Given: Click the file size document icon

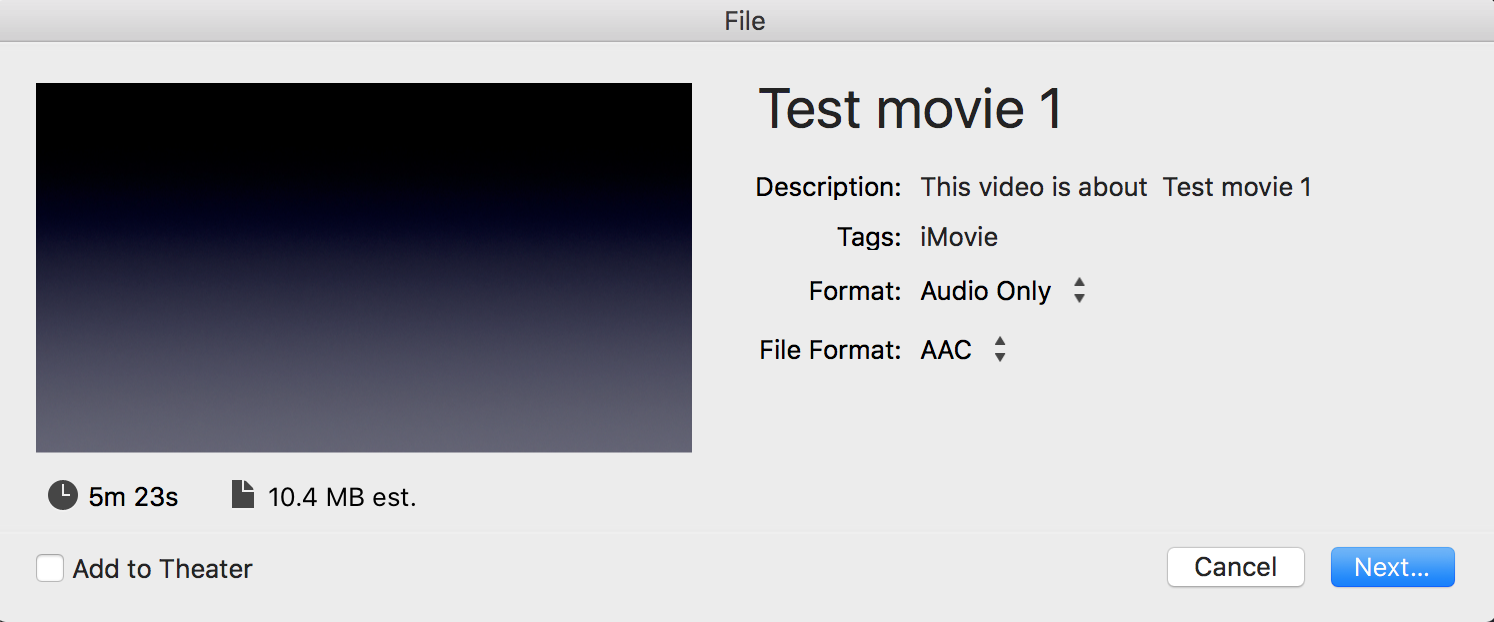Looking at the screenshot, I should click(x=243, y=495).
